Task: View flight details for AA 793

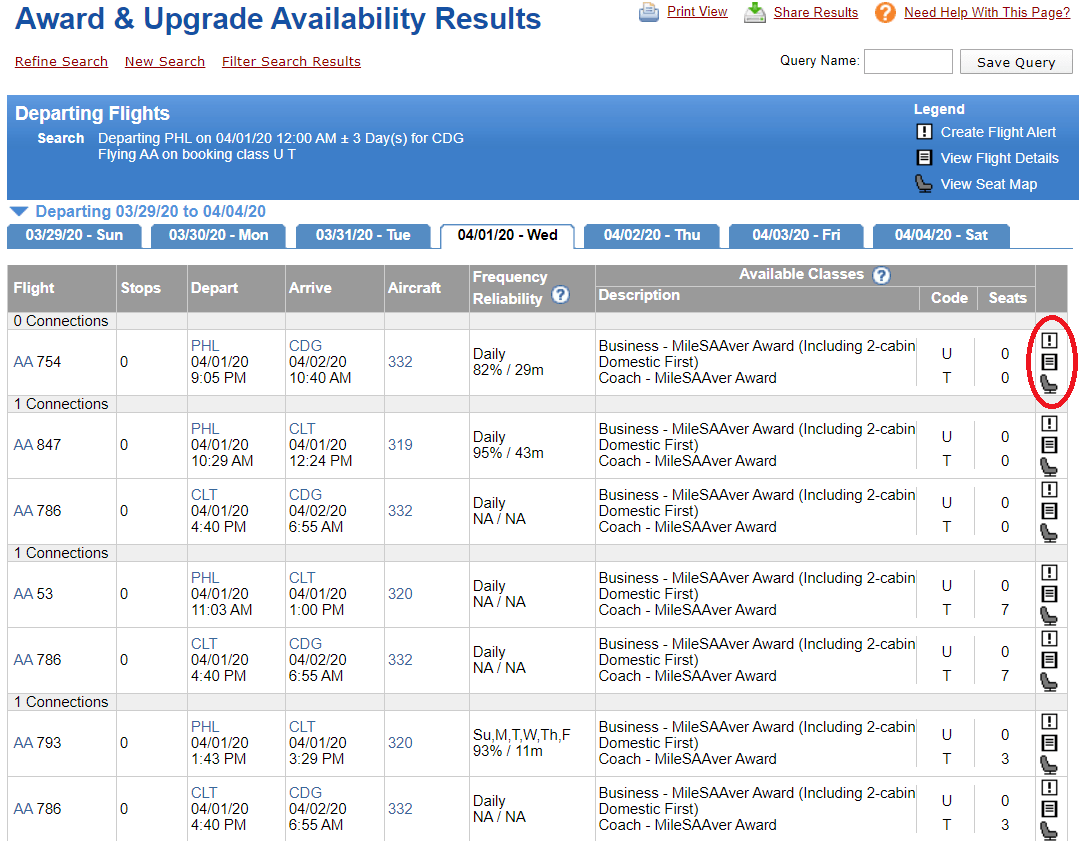Action: [1049, 743]
